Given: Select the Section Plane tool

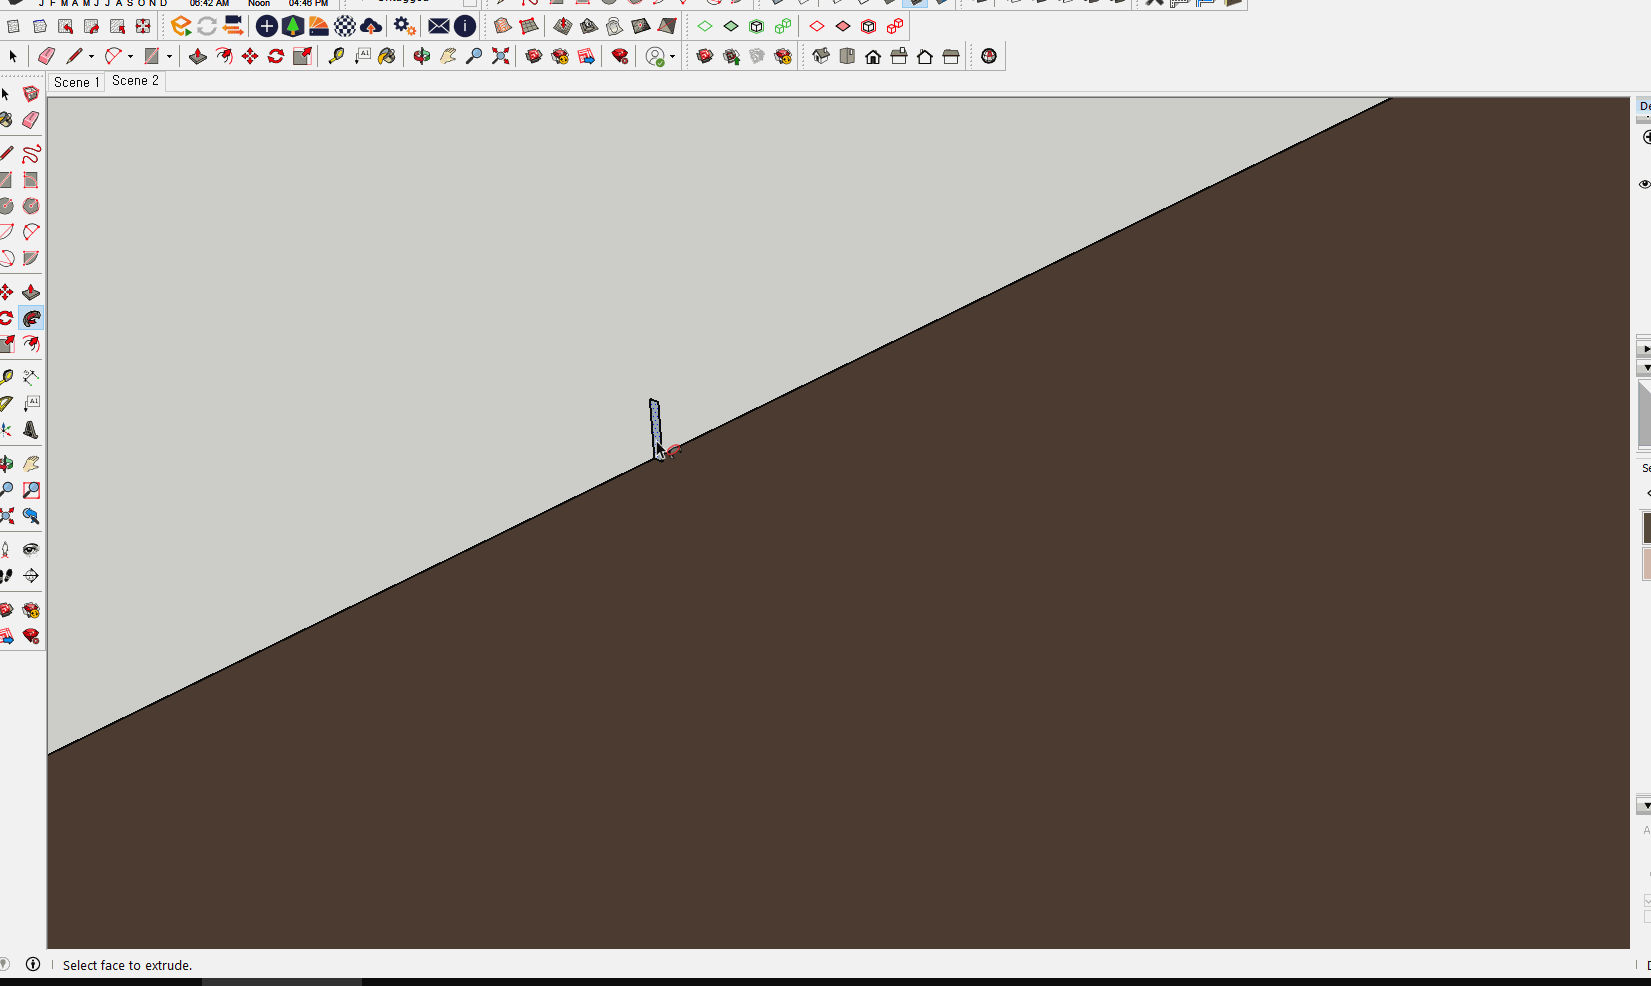Looking at the screenshot, I should [x=31, y=576].
